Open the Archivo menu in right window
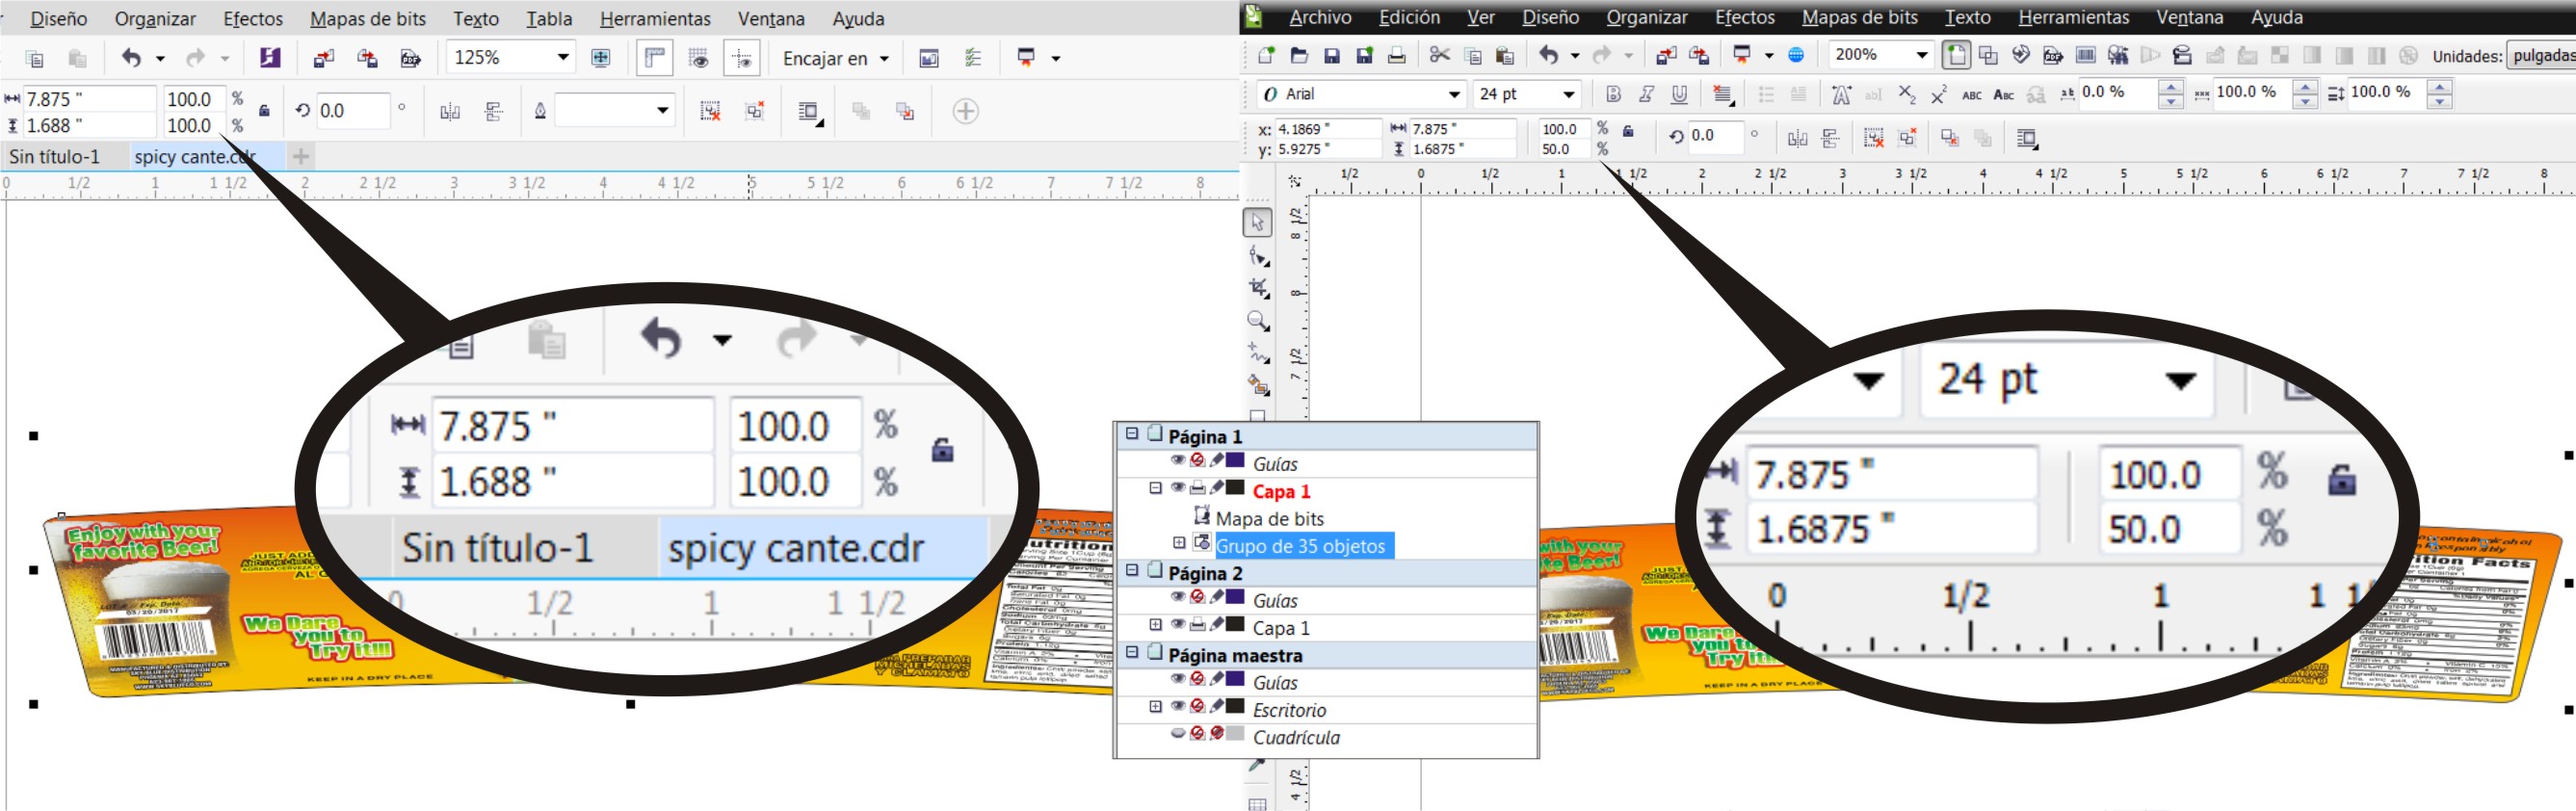This screenshot has width=2576, height=811. (x=1320, y=17)
